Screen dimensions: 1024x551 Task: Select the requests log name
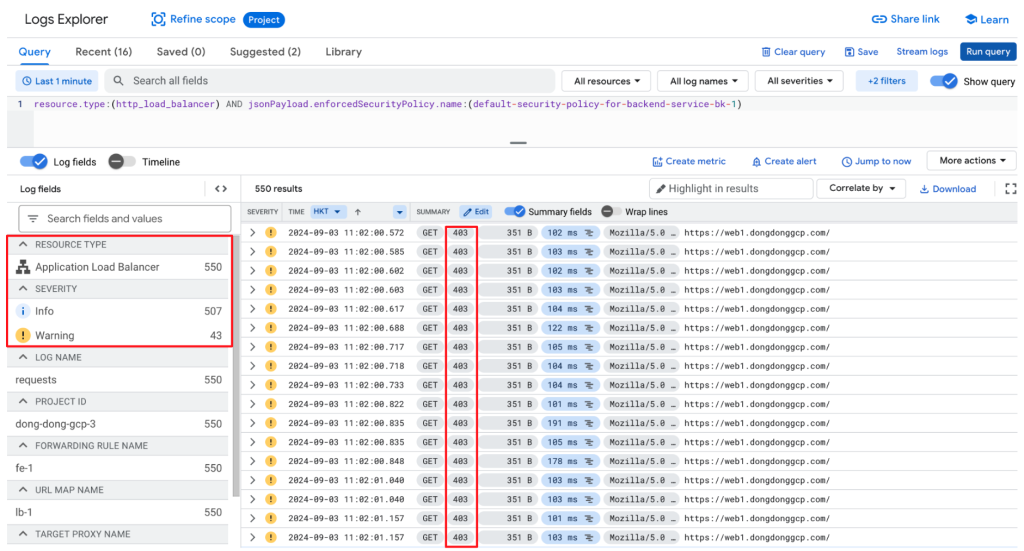tap(119, 380)
